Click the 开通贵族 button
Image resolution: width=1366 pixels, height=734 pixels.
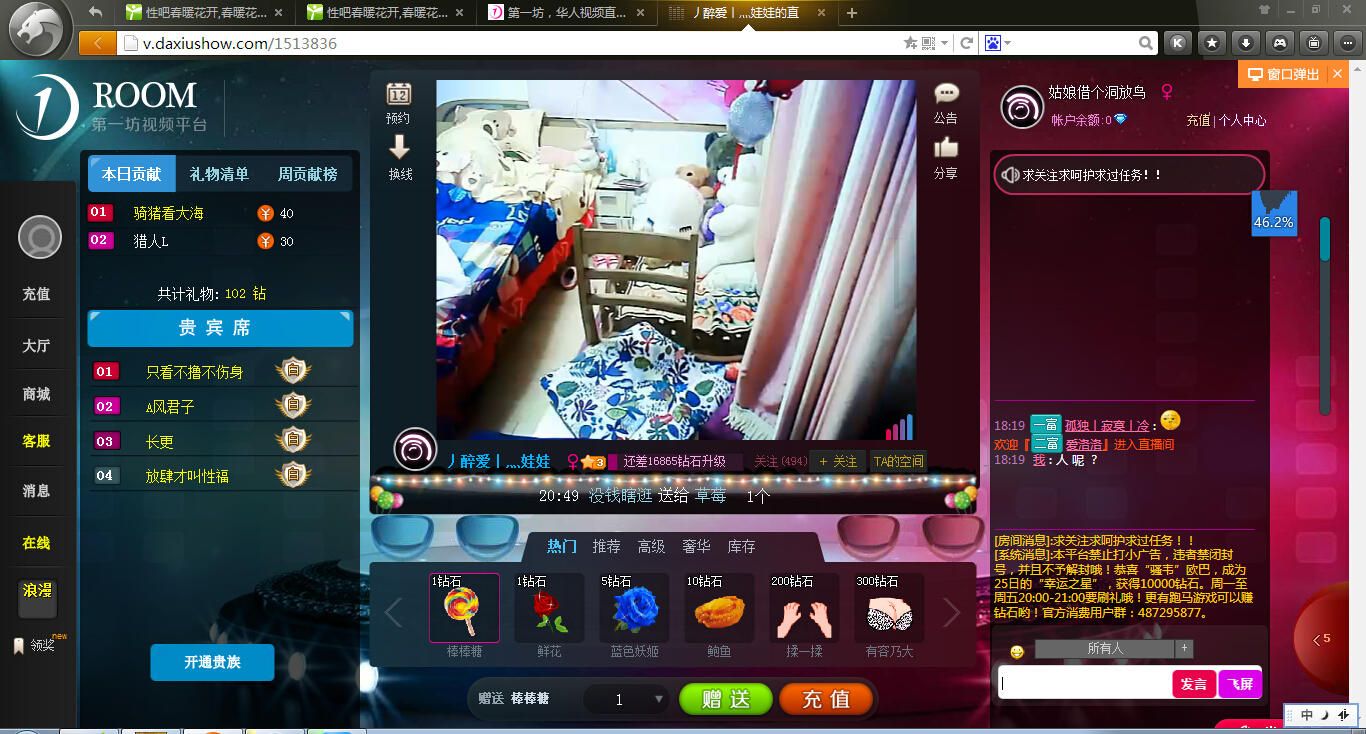tap(212, 662)
